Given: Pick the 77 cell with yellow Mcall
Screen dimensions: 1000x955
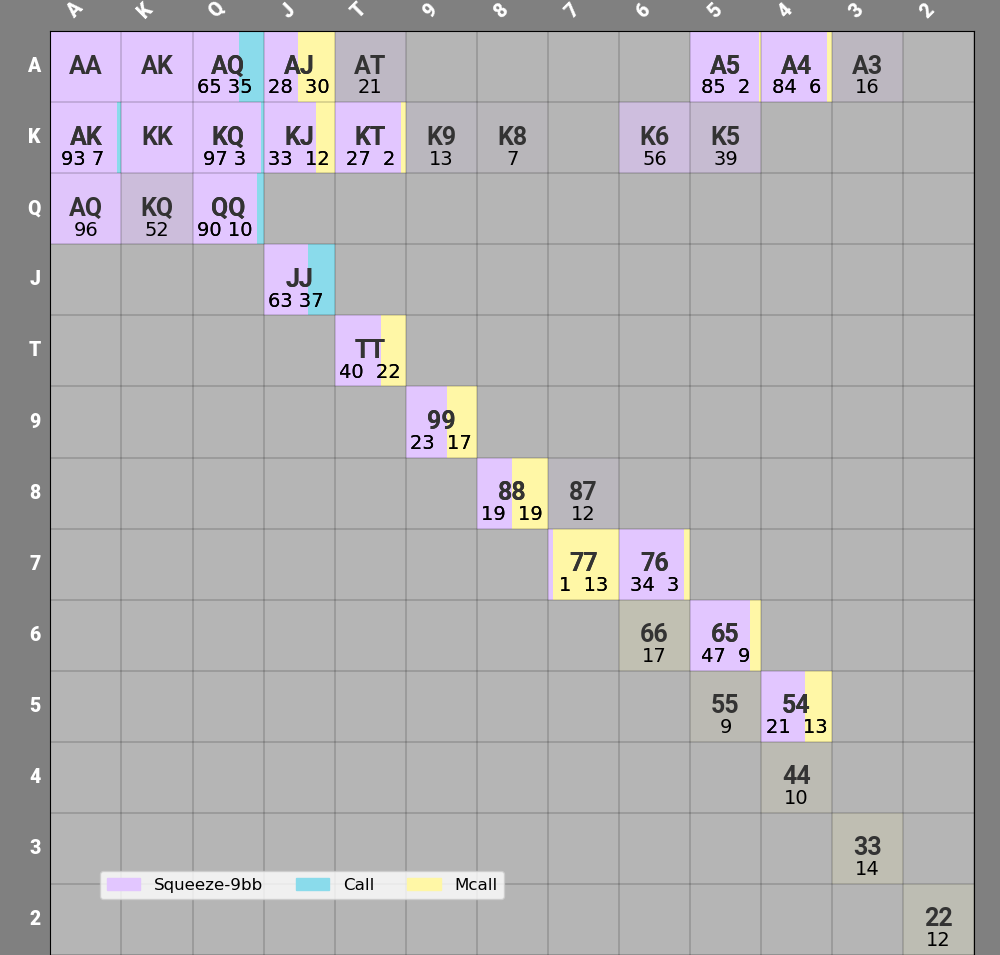Looking at the screenshot, I should coord(583,564).
